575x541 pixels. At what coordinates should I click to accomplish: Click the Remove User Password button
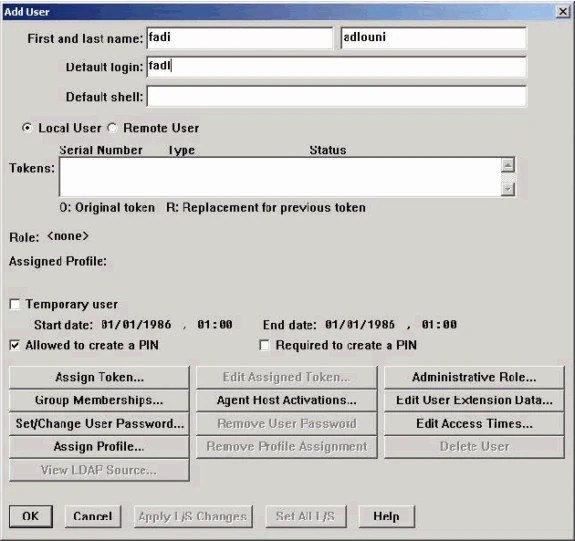point(286,424)
